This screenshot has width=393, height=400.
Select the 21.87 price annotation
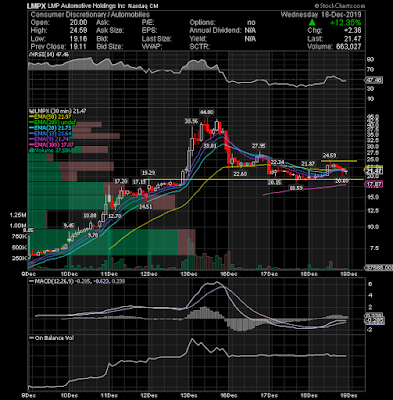[x=308, y=164]
